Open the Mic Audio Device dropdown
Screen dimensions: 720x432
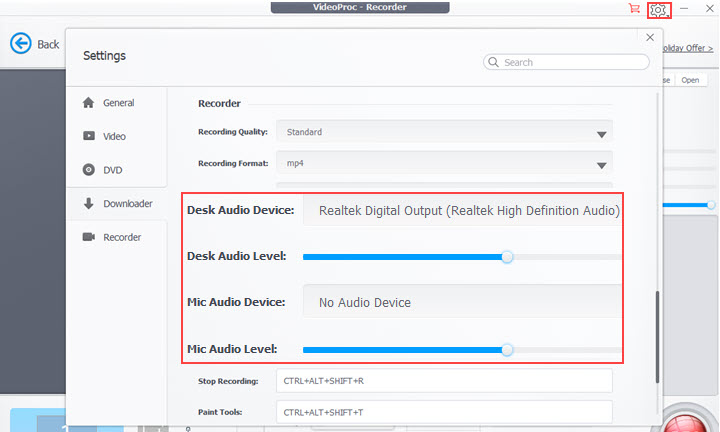[462, 302]
